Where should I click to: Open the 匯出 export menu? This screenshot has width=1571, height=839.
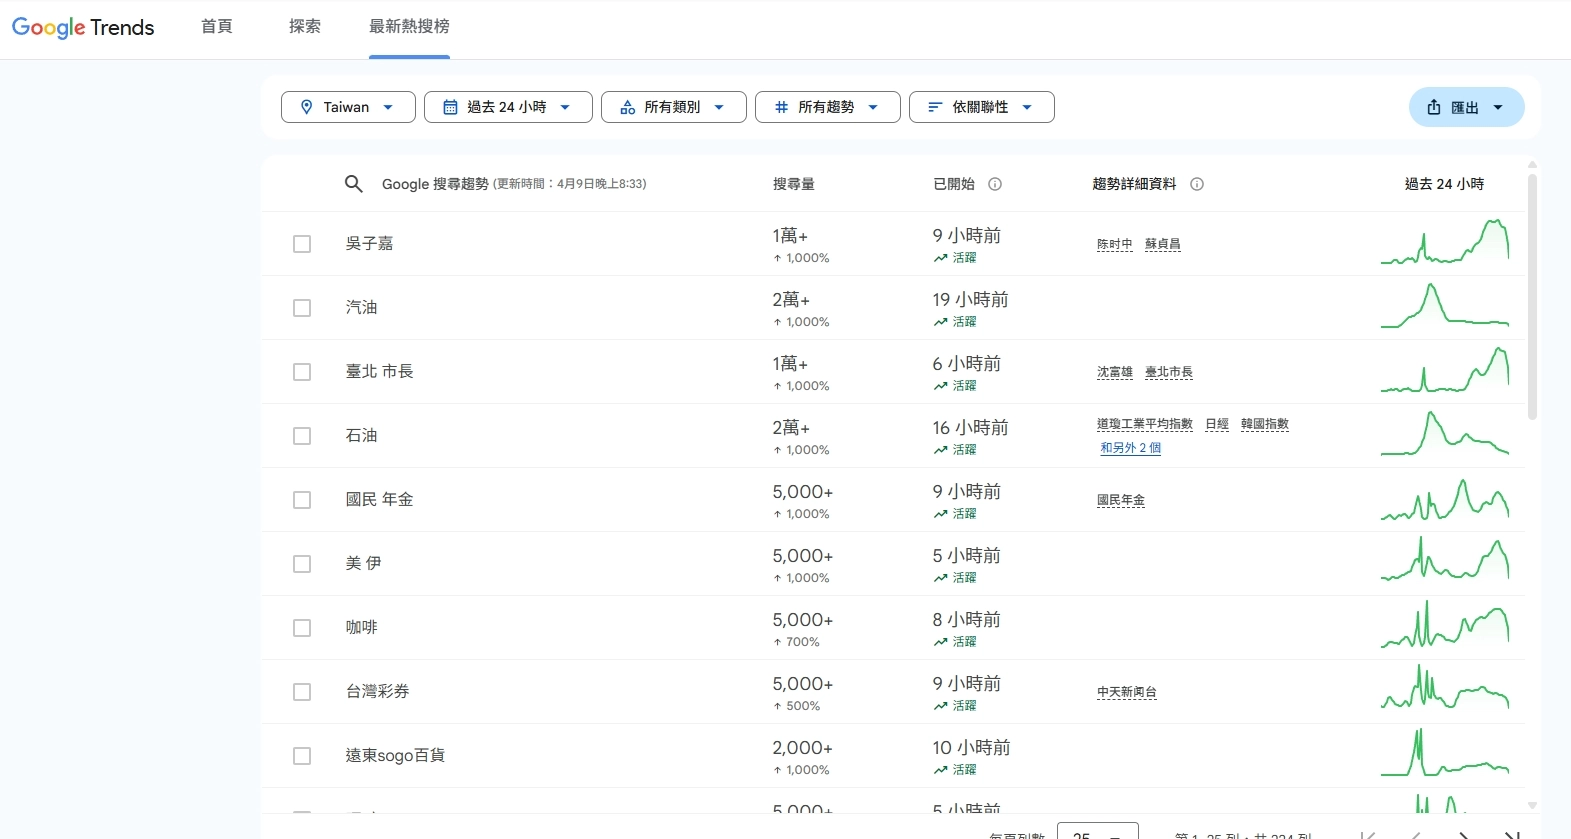(1466, 107)
